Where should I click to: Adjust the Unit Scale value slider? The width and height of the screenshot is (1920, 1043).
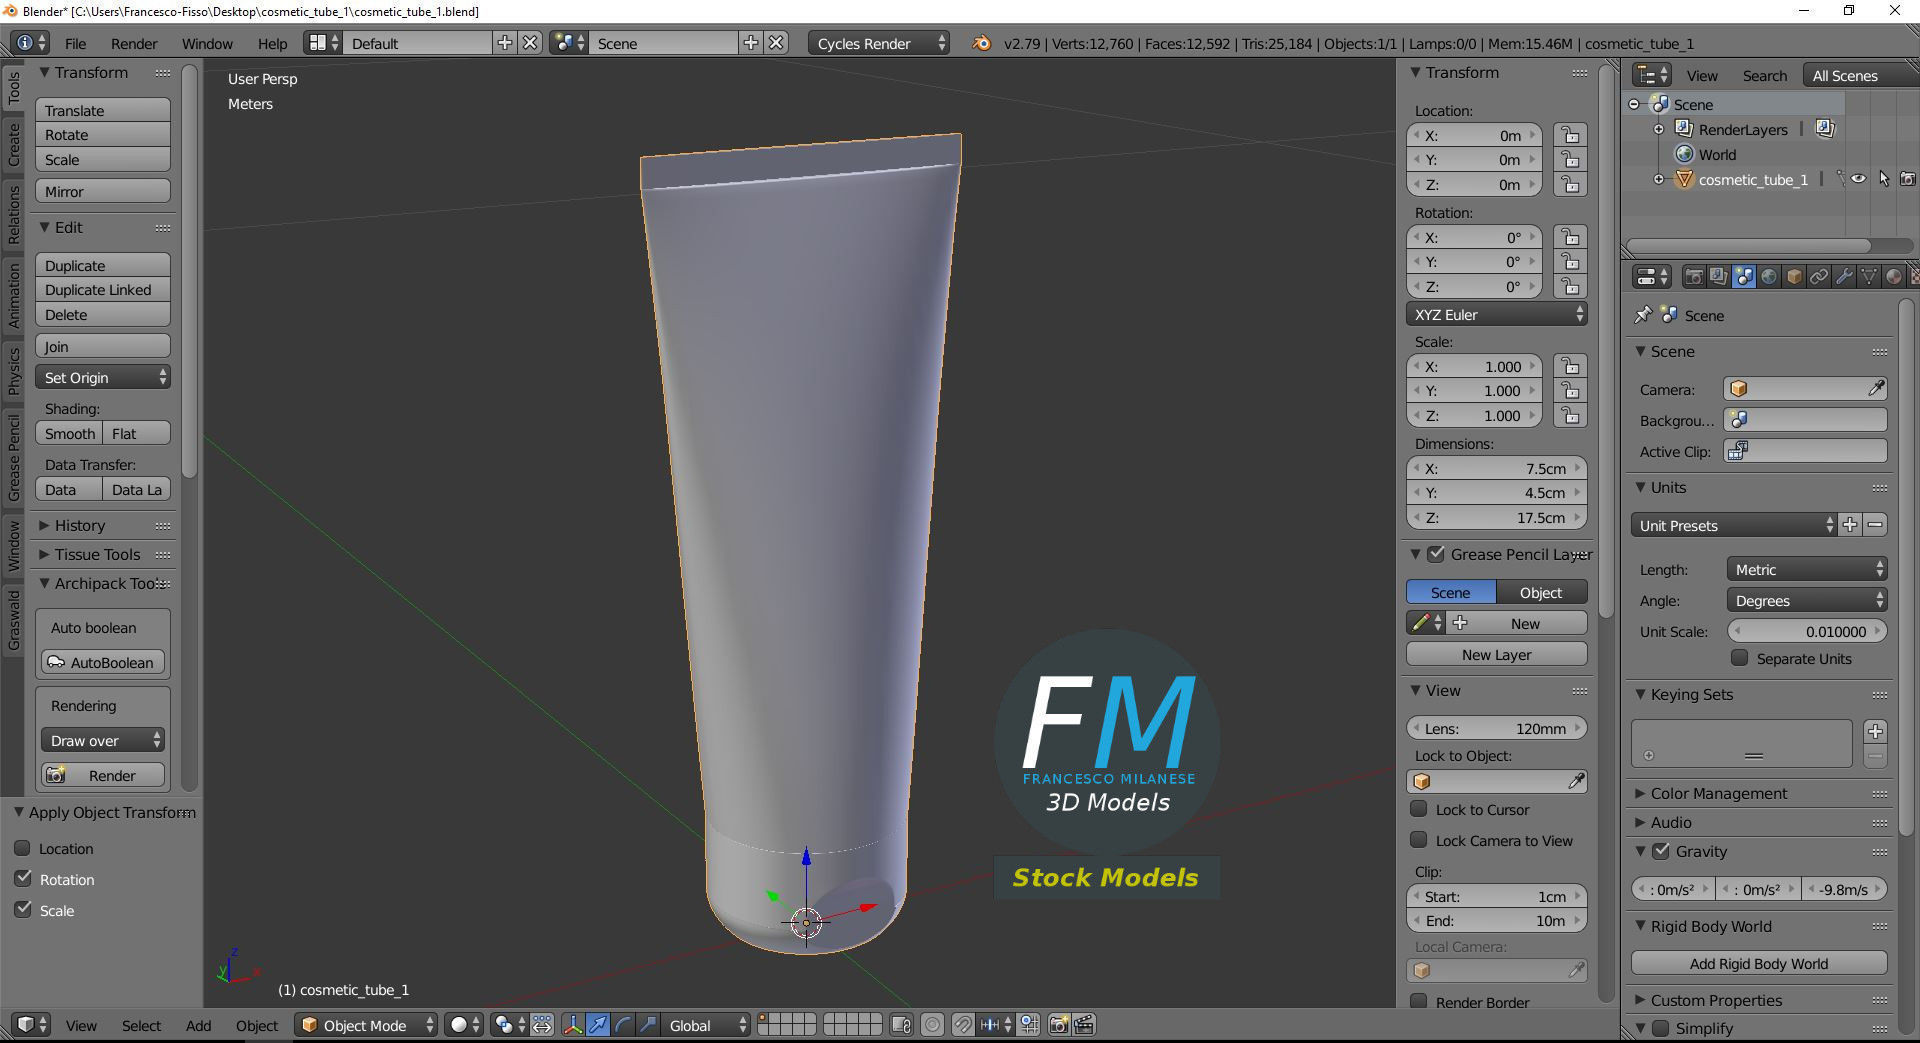pos(1807,631)
